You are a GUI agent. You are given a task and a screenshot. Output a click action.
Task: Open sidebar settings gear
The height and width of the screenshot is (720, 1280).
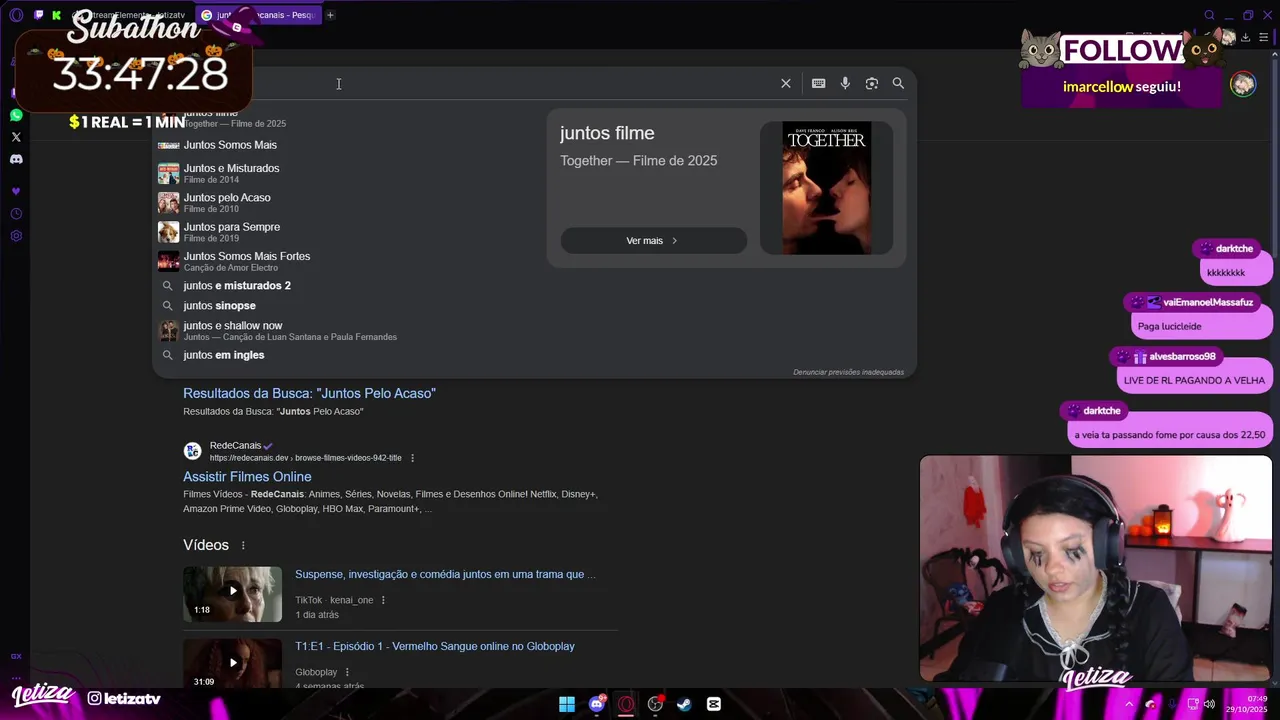coord(16,236)
